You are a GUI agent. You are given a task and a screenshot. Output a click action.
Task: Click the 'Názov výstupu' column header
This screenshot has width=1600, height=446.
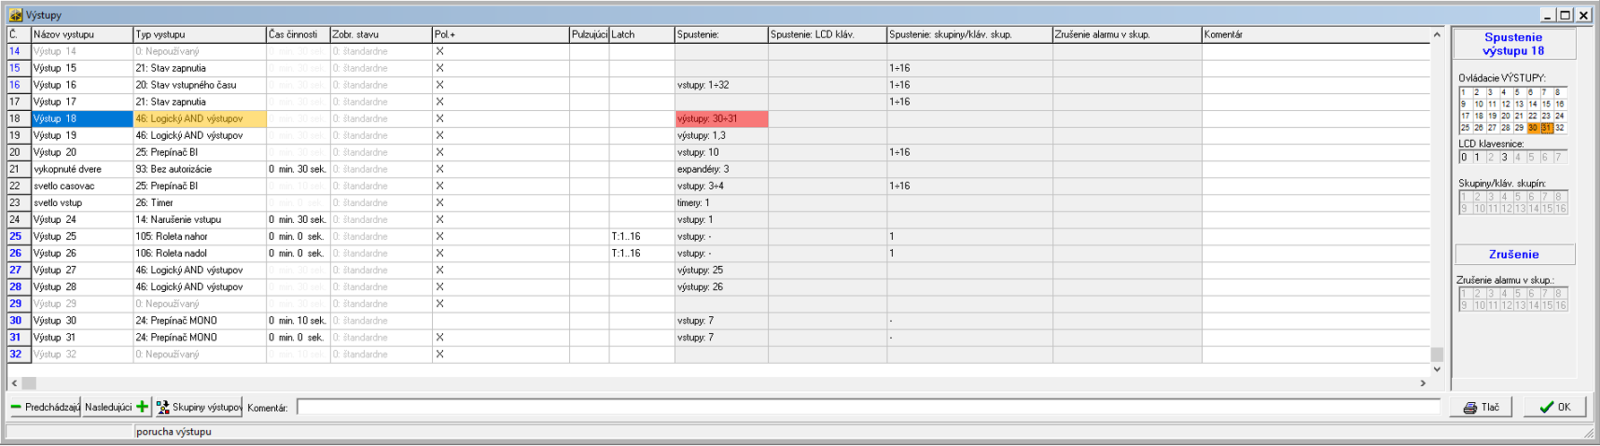[82, 34]
